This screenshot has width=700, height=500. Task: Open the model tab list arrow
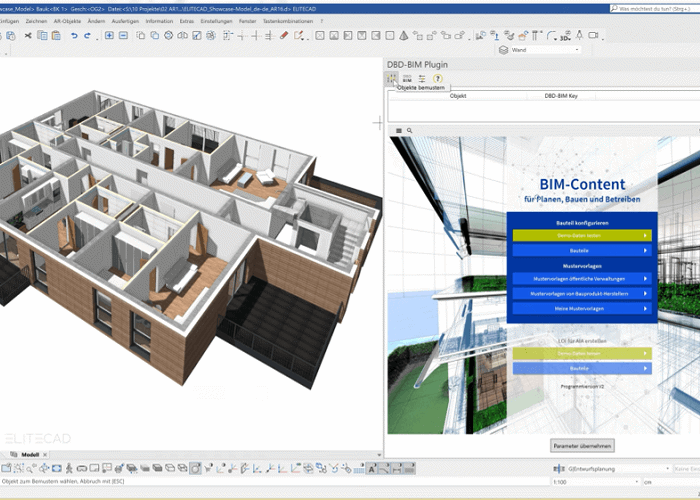pos(379,455)
